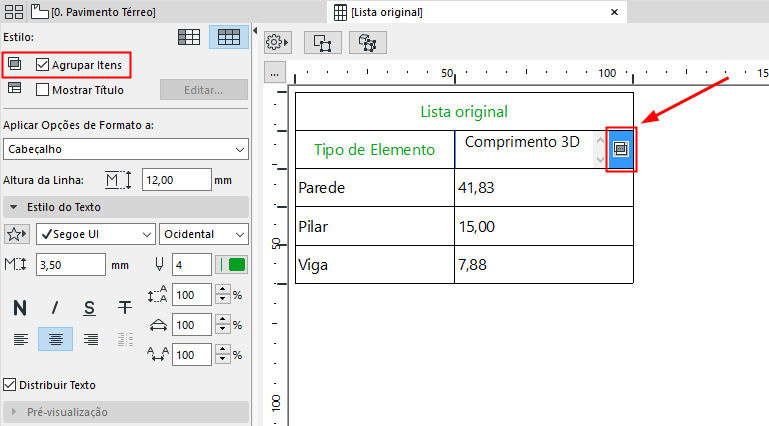The height and width of the screenshot is (426, 769).
Task: Toggle strikethrough text style
Action: tap(124, 307)
